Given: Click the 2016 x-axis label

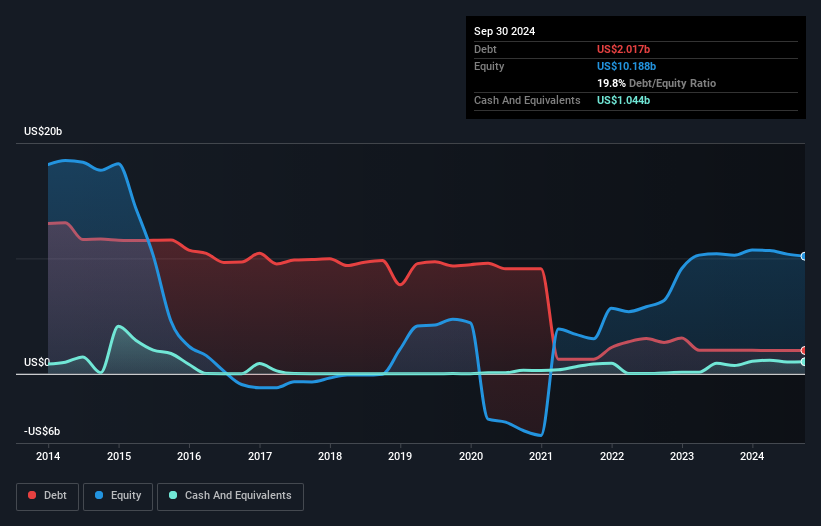Looking at the screenshot, I should (189, 456).
